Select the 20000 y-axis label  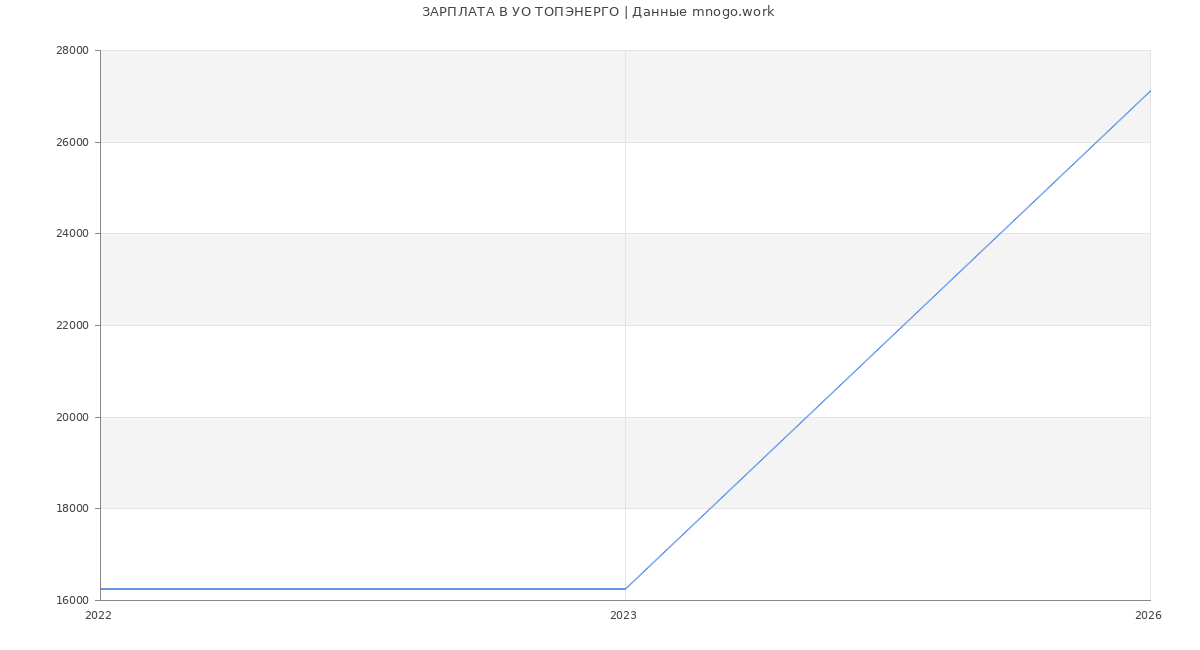click(74, 417)
